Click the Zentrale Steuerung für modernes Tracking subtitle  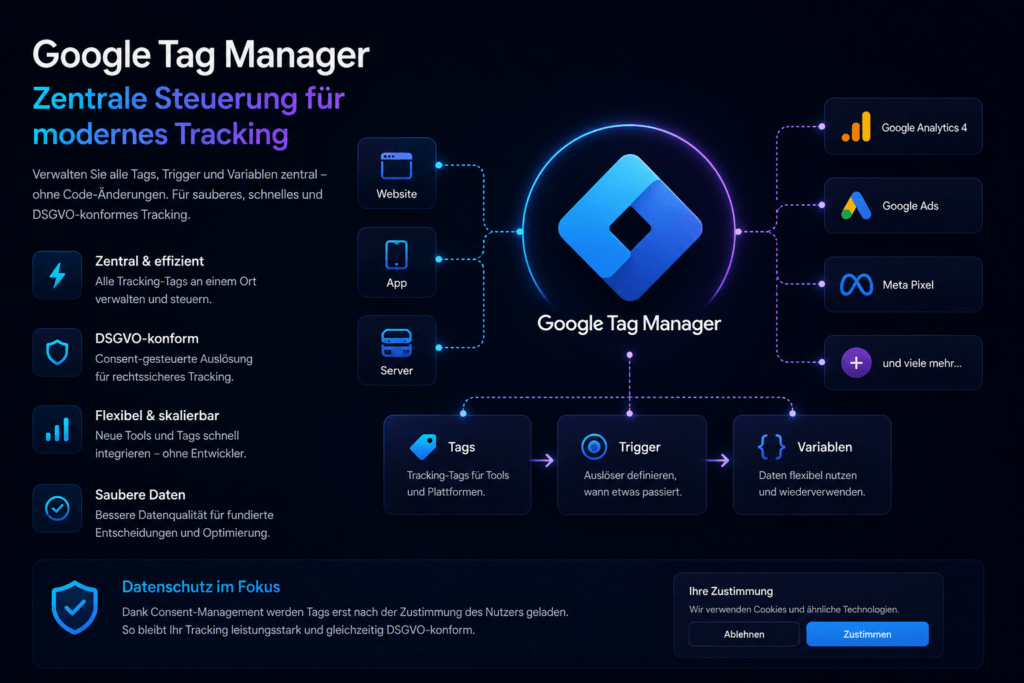click(x=189, y=116)
